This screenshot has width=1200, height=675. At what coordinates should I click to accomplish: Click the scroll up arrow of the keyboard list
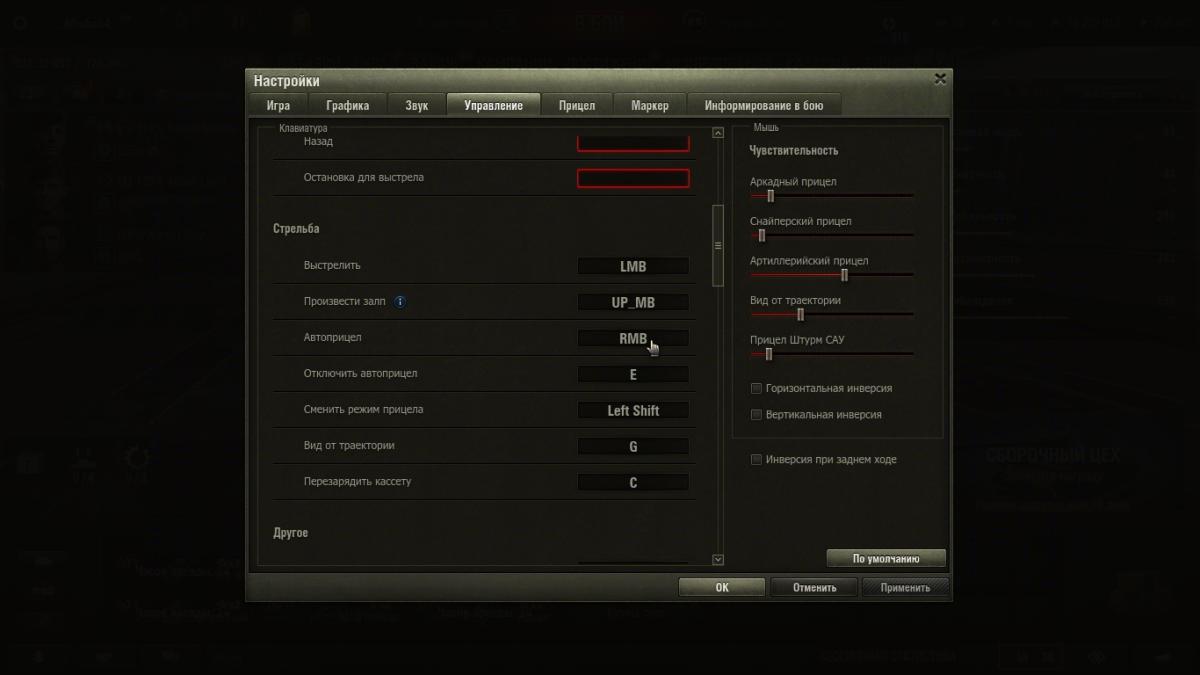point(717,133)
